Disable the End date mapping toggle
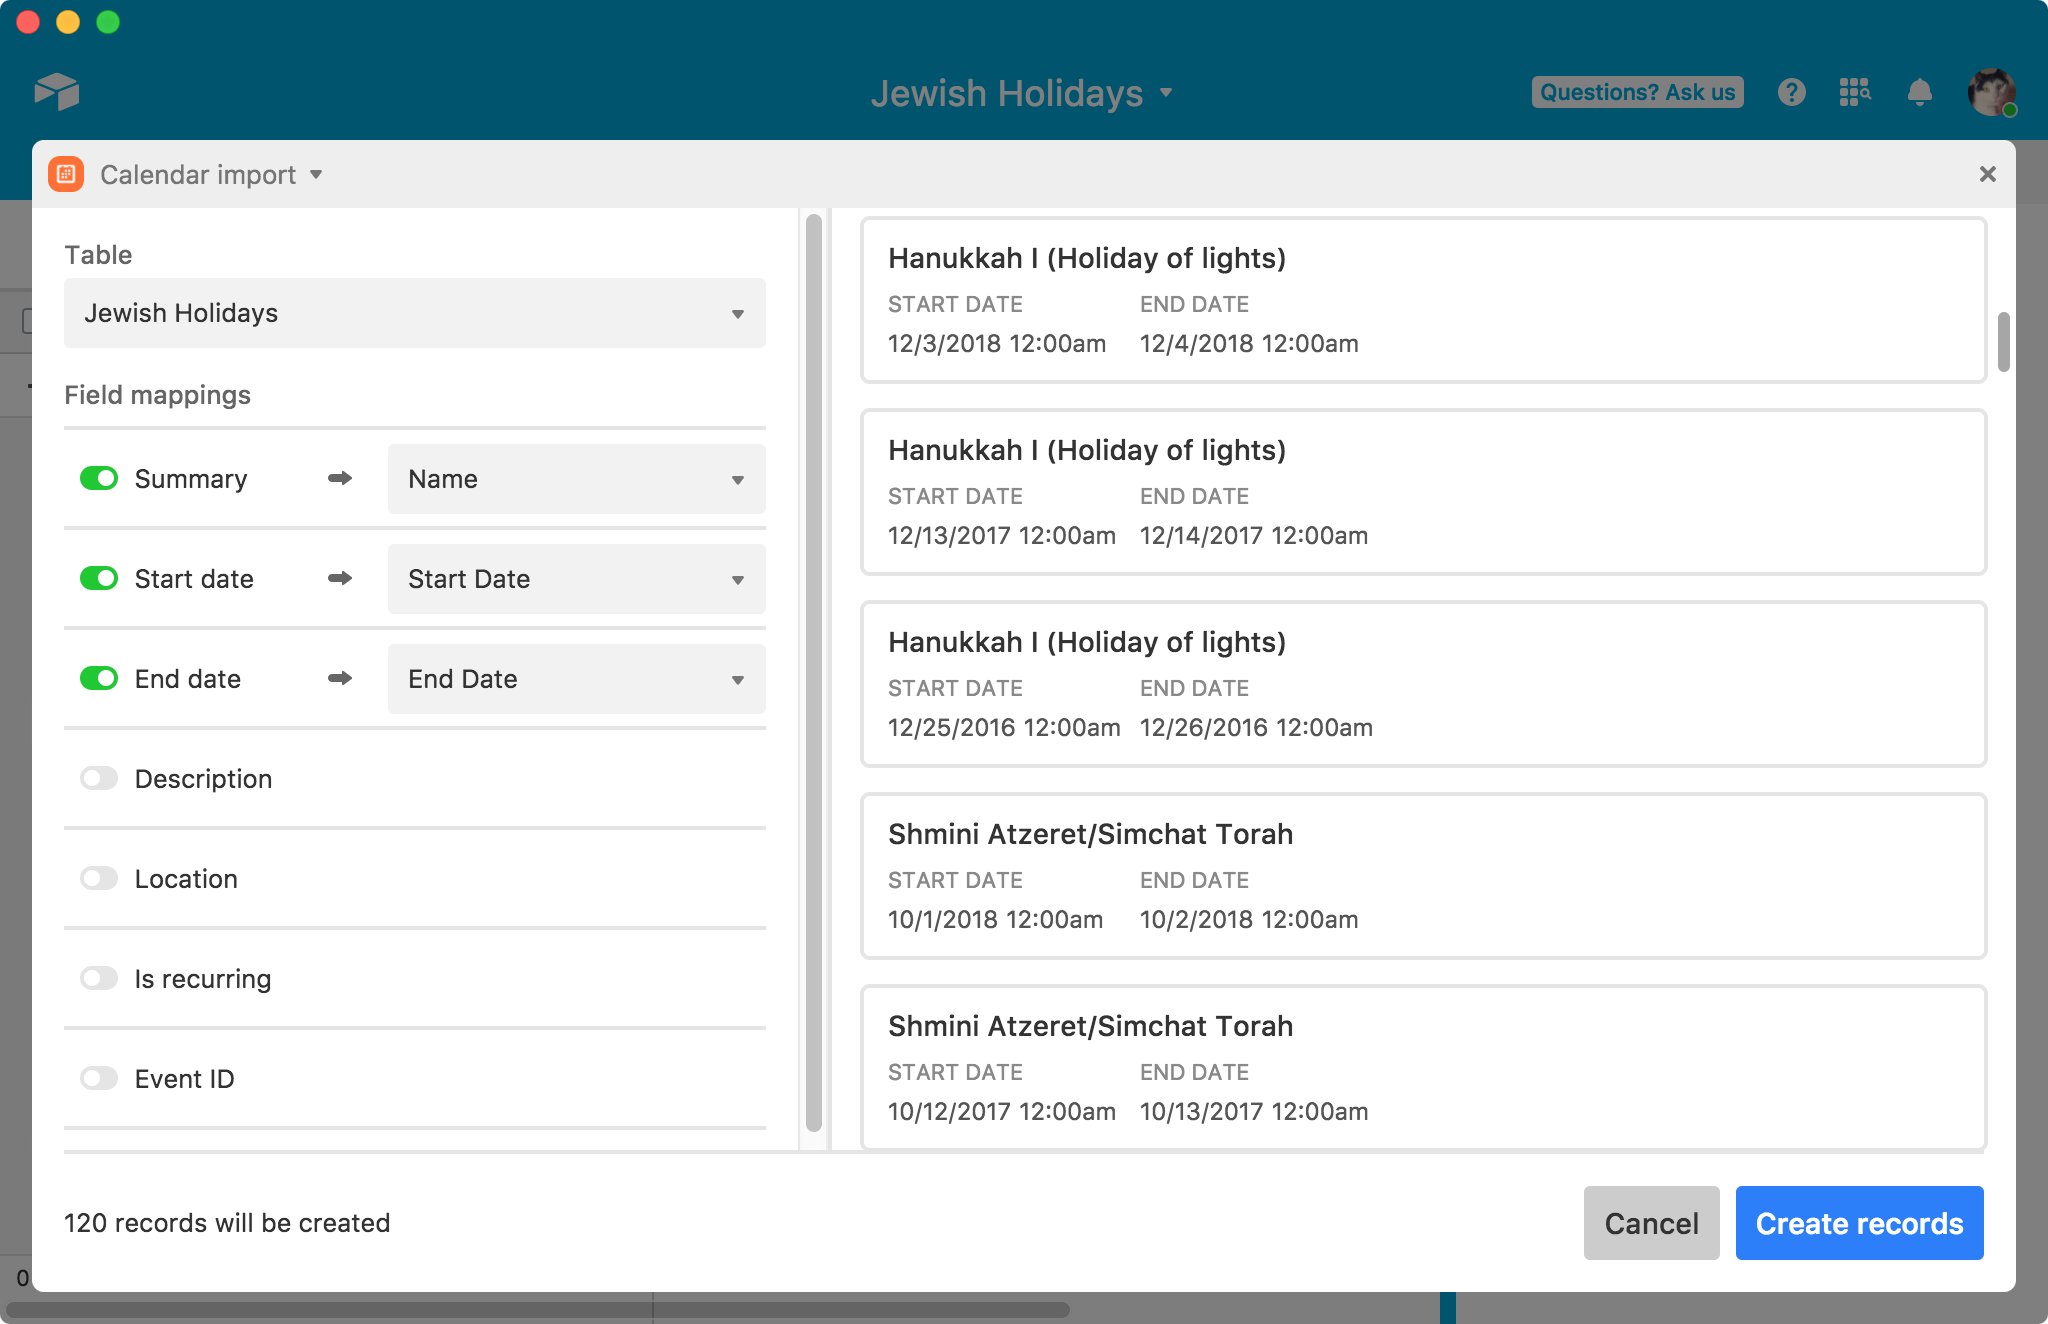The image size is (2048, 1324). (x=99, y=679)
